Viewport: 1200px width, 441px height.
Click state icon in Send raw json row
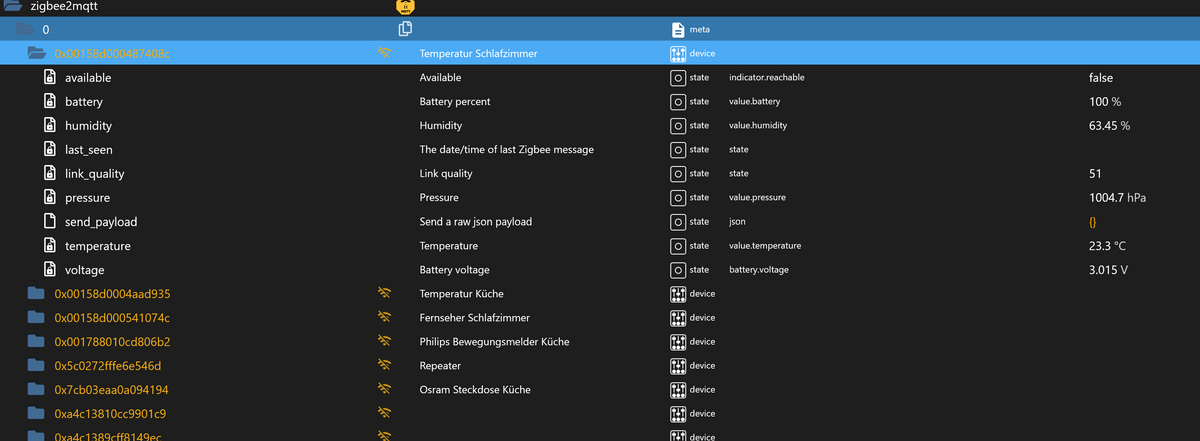pyautogui.click(x=678, y=221)
